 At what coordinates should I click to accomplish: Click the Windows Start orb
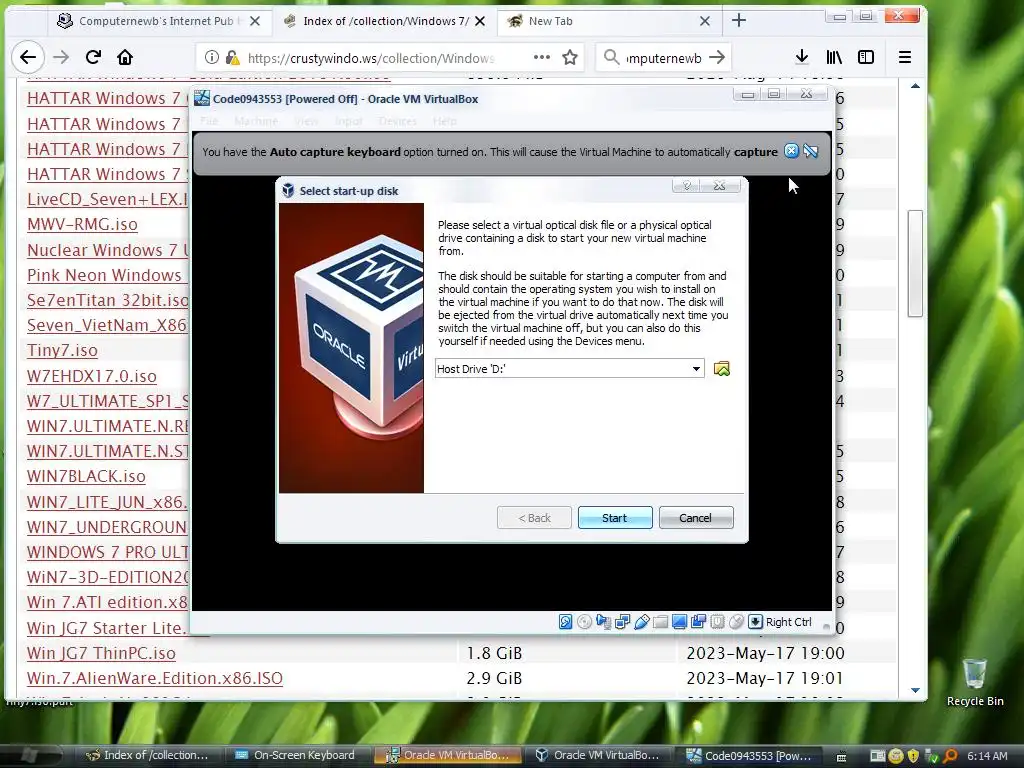[29, 756]
